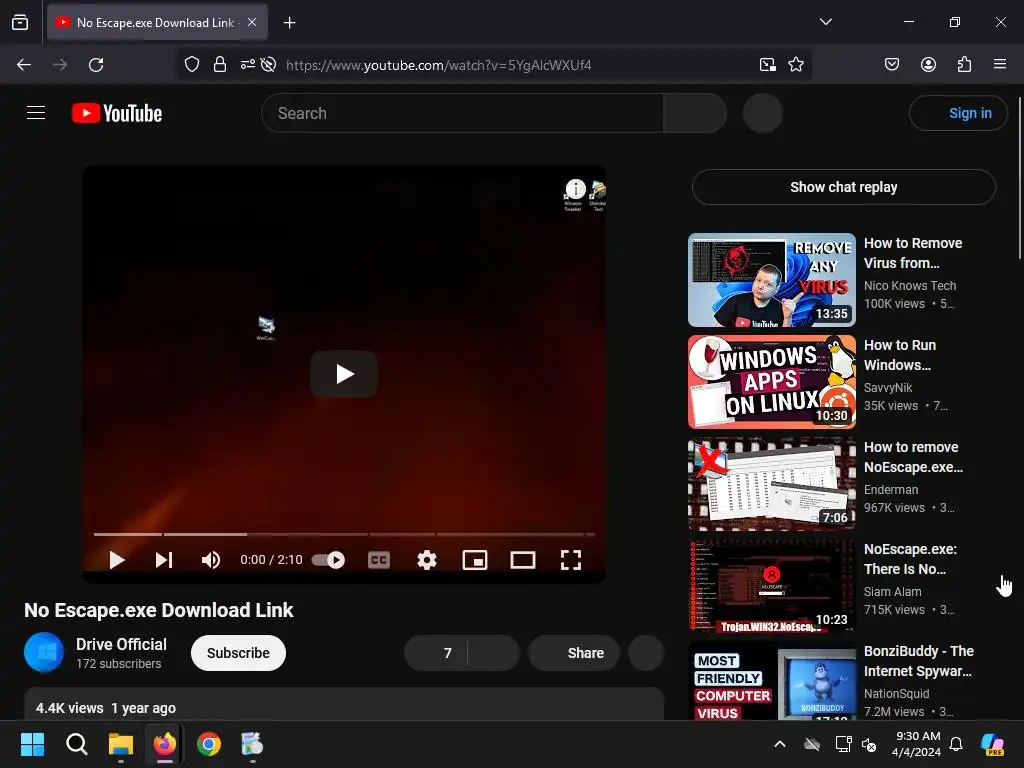This screenshot has width=1024, height=768.
Task: Open the list all tabs dropdown
Action: 825,22
